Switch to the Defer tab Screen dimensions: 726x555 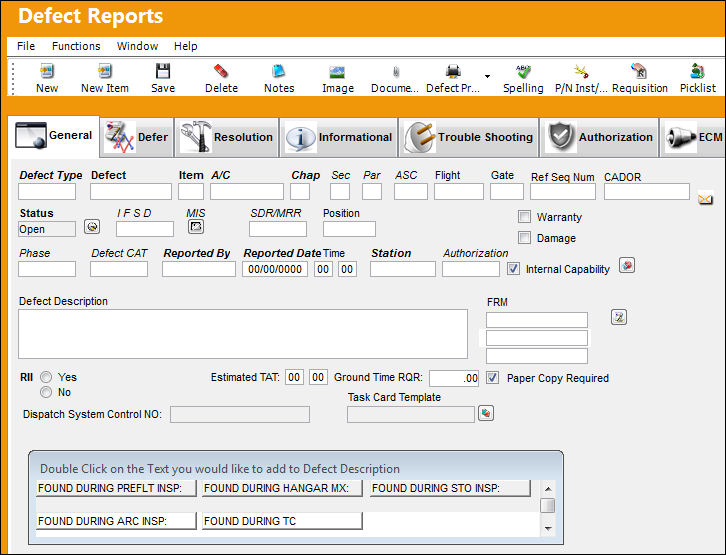137,137
